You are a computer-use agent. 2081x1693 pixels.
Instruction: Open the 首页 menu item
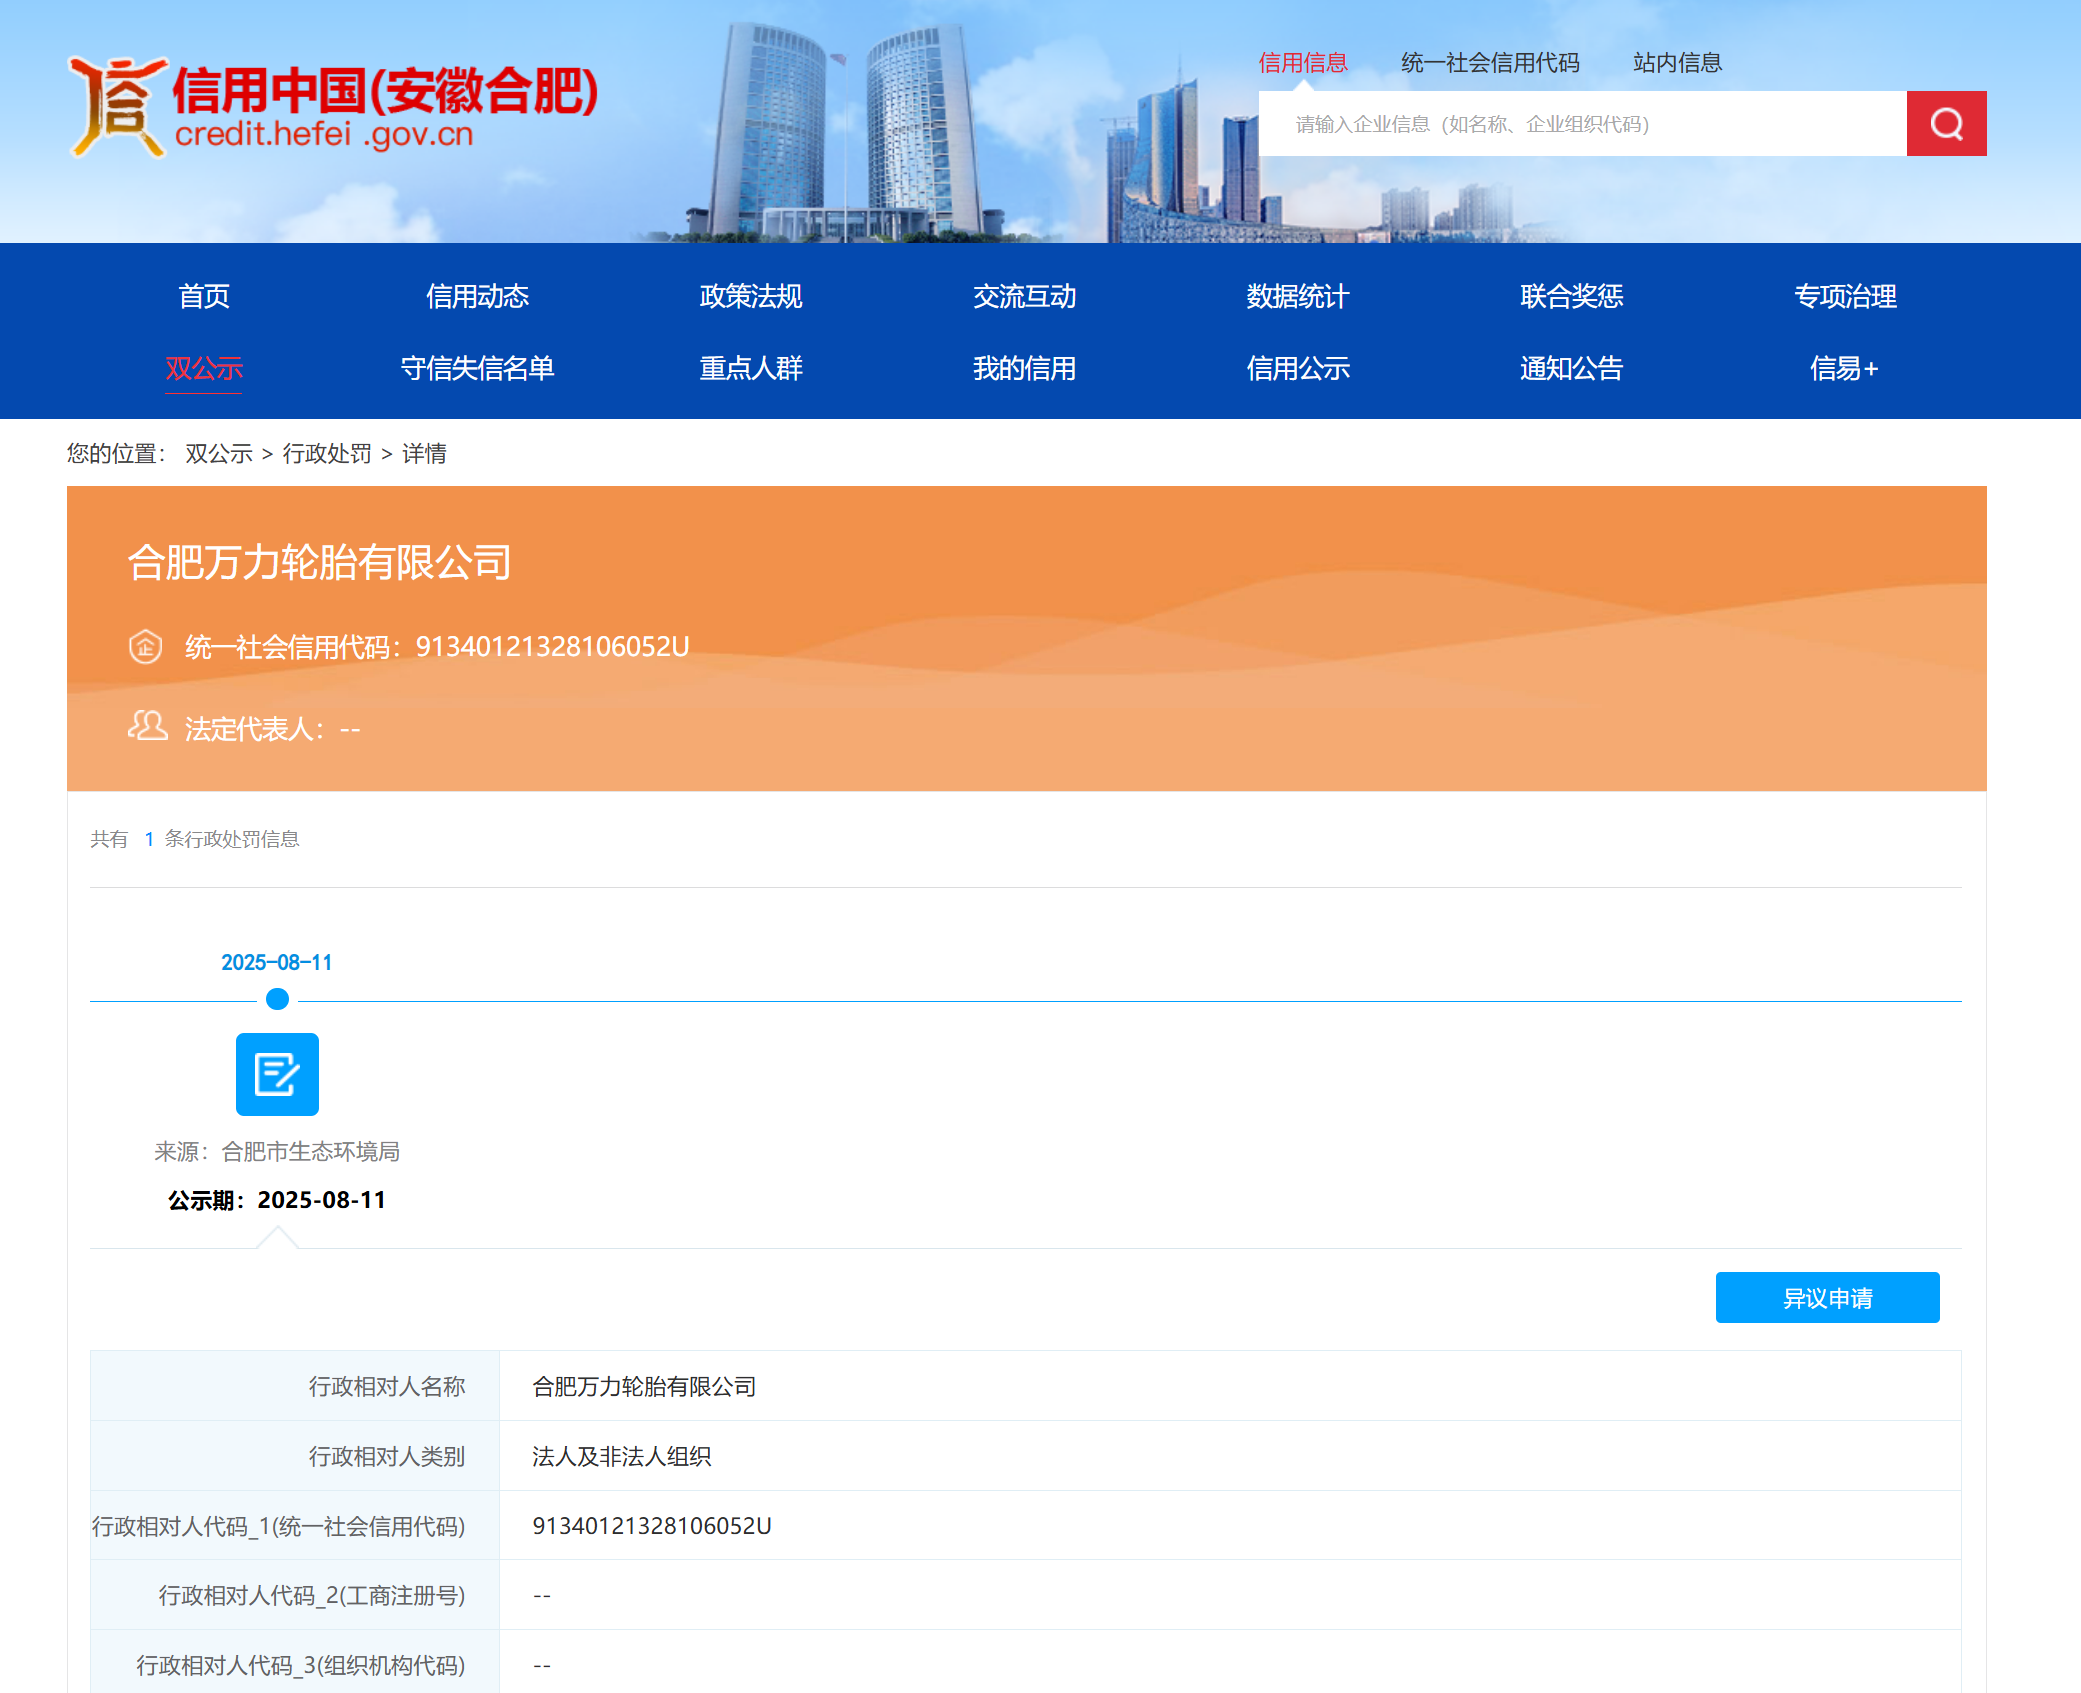[x=204, y=296]
